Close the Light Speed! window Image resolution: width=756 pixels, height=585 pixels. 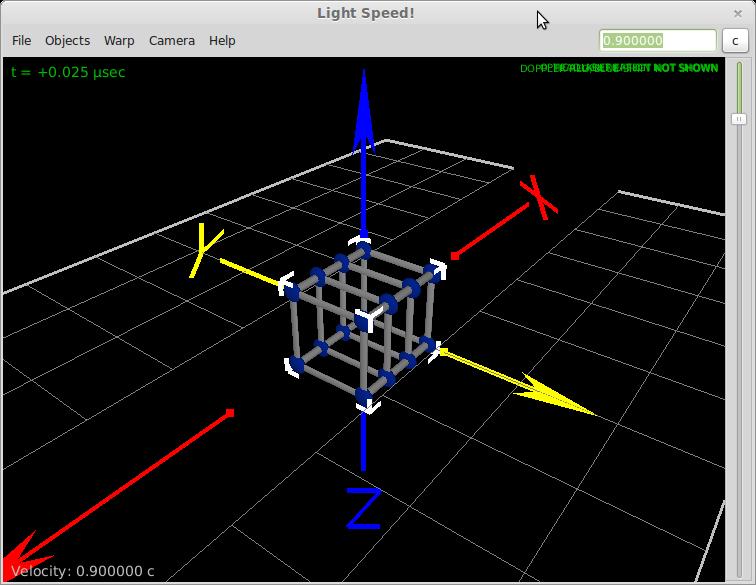coord(740,12)
